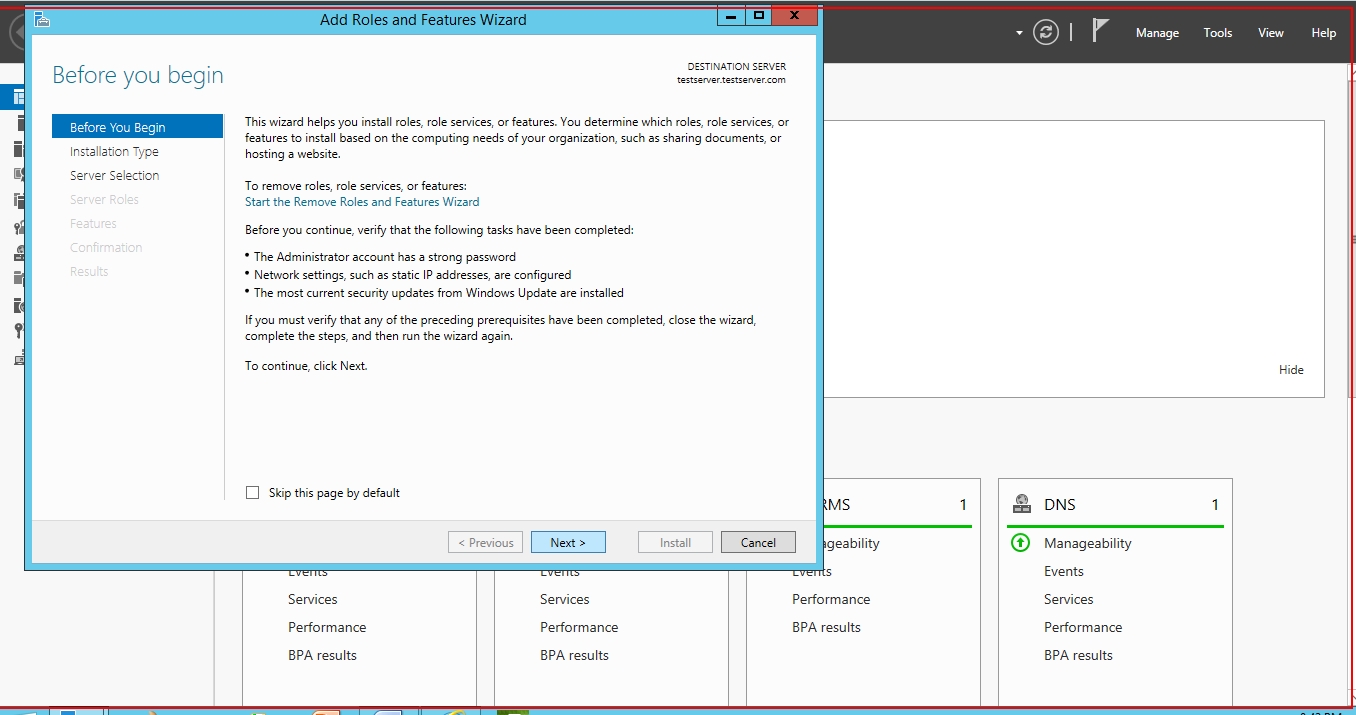Enable the Skip this page by default checkbox

253,493
